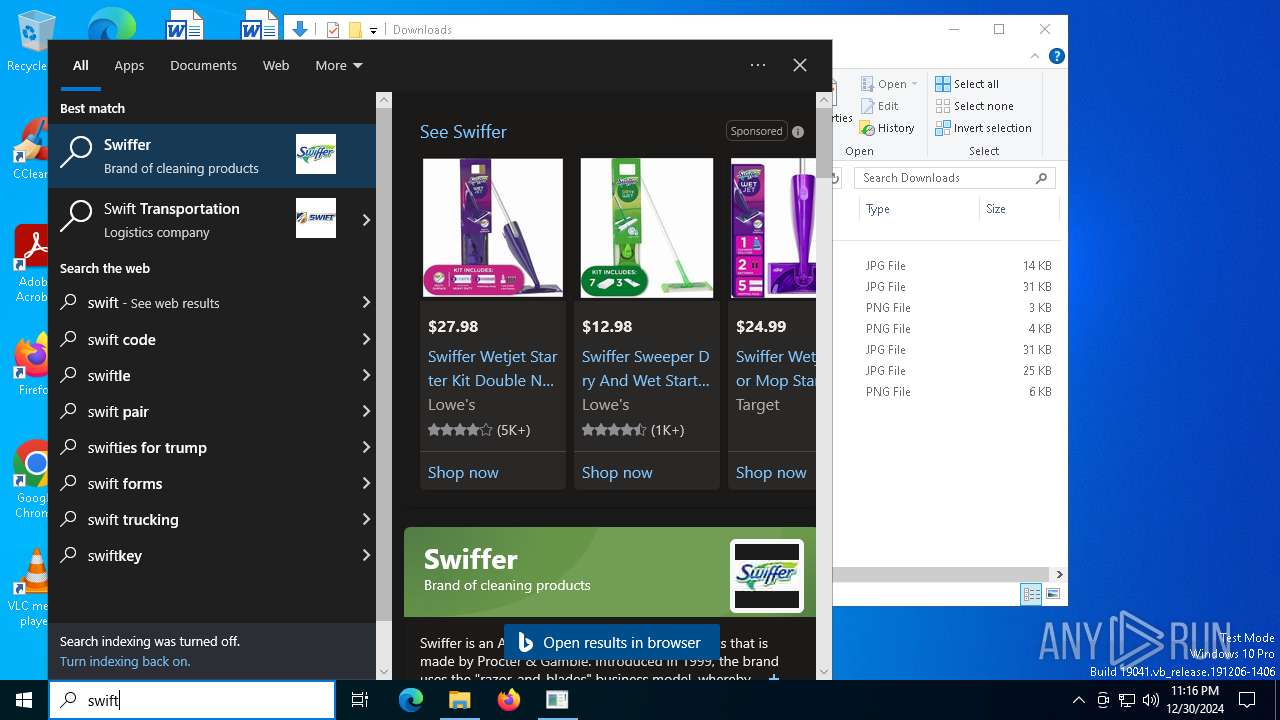Click the Explorer Help question mark icon
This screenshot has width=1280, height=720.
1057,57
